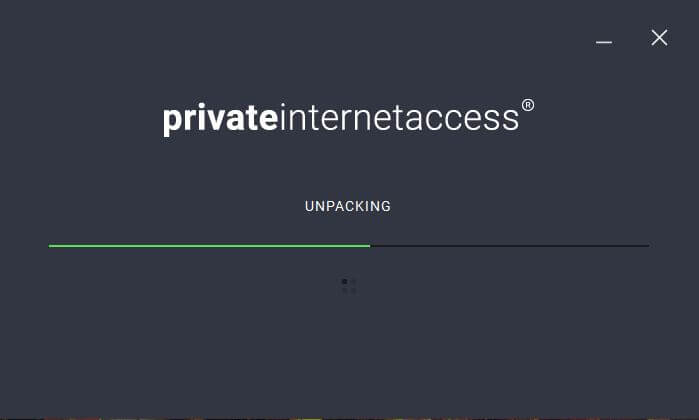Screen dimensions: 699x420
Task: Click the loading spinner dots
Action: click(349, 286)
